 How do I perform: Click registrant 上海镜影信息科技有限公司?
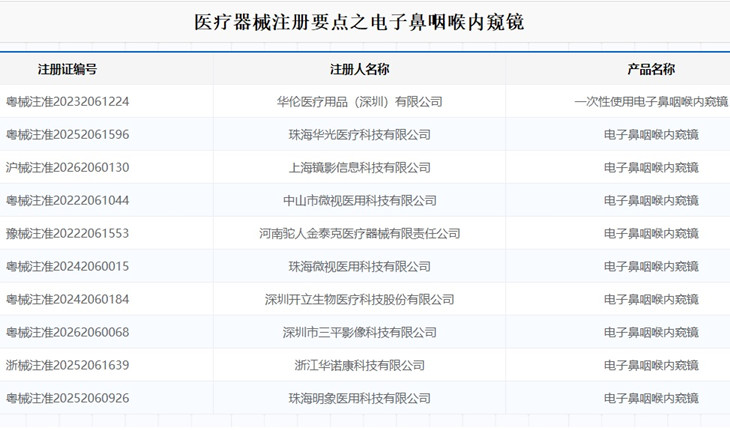click(x=359, y=168)
